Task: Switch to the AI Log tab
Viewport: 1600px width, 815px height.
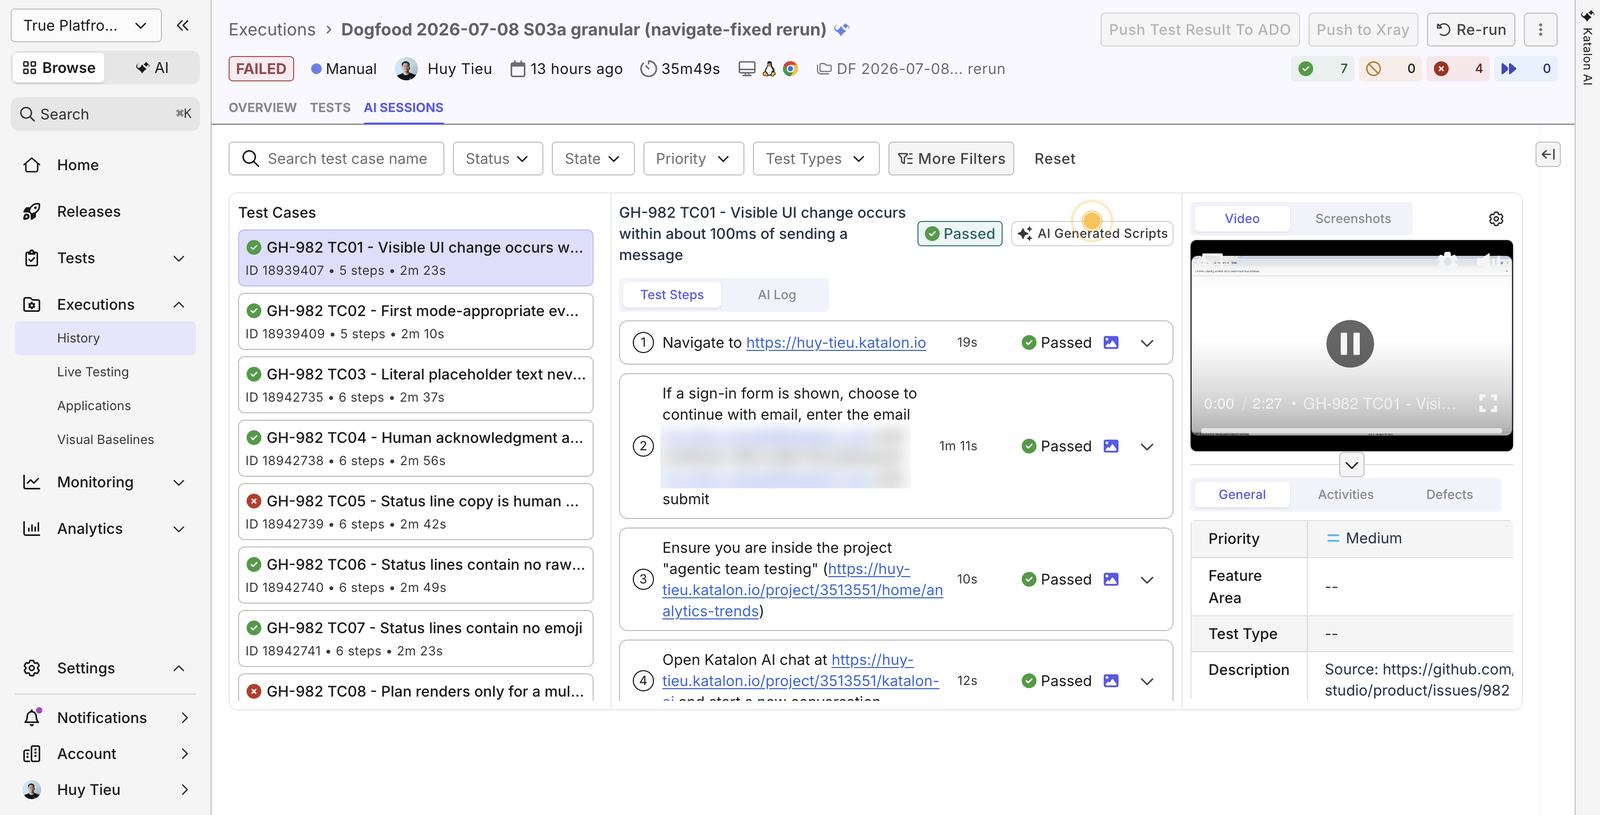Action: 776,295
